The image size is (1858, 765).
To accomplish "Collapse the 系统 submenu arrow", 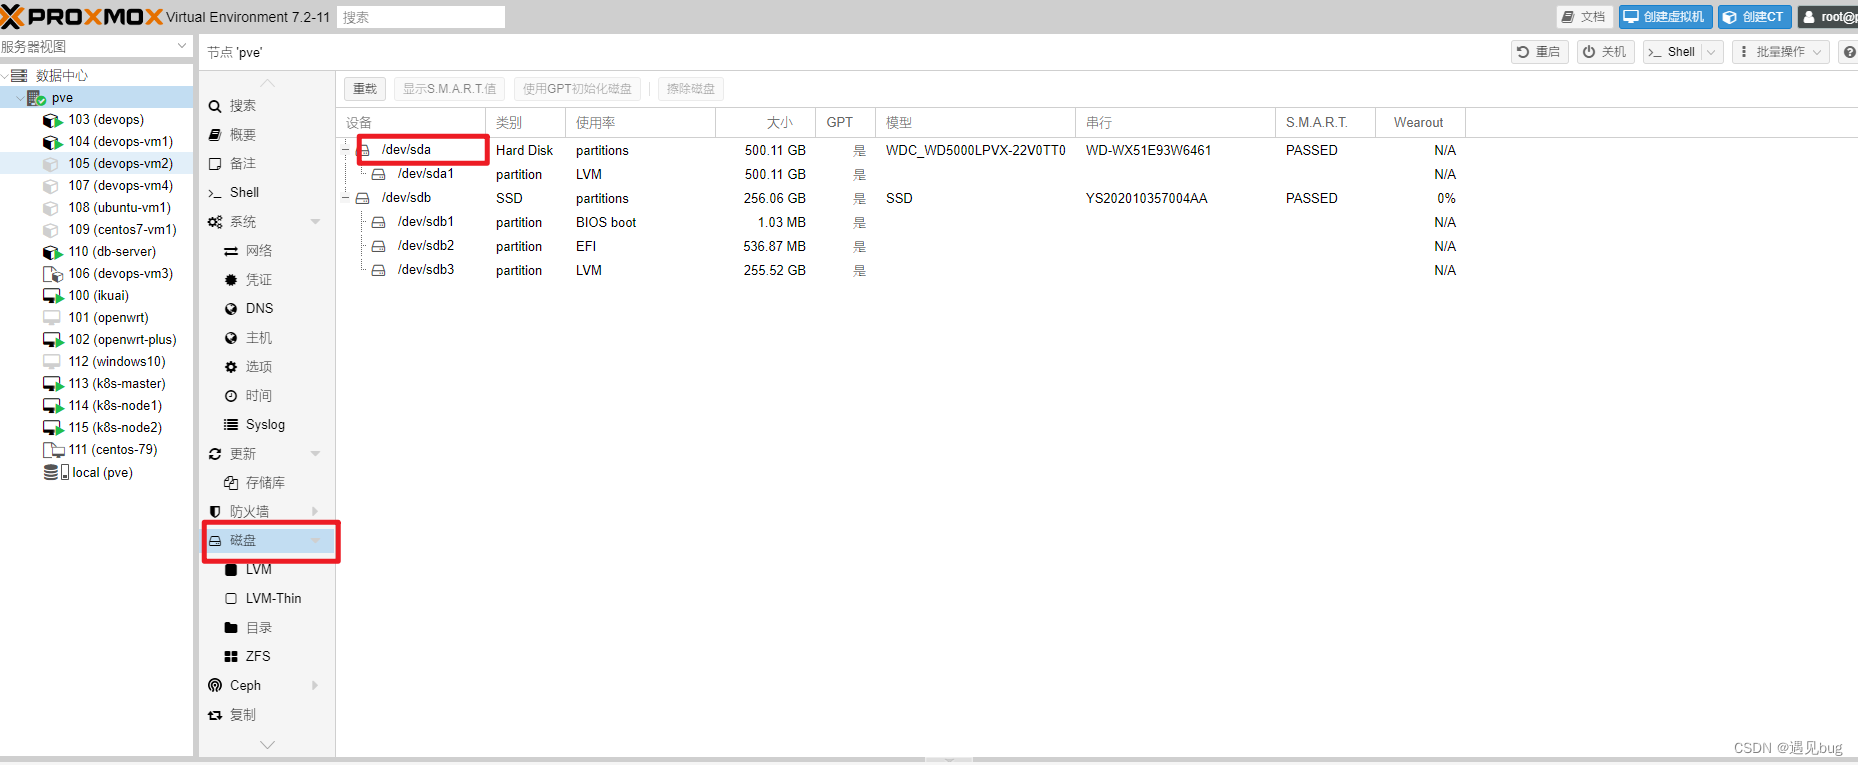I will click(316, 222).
